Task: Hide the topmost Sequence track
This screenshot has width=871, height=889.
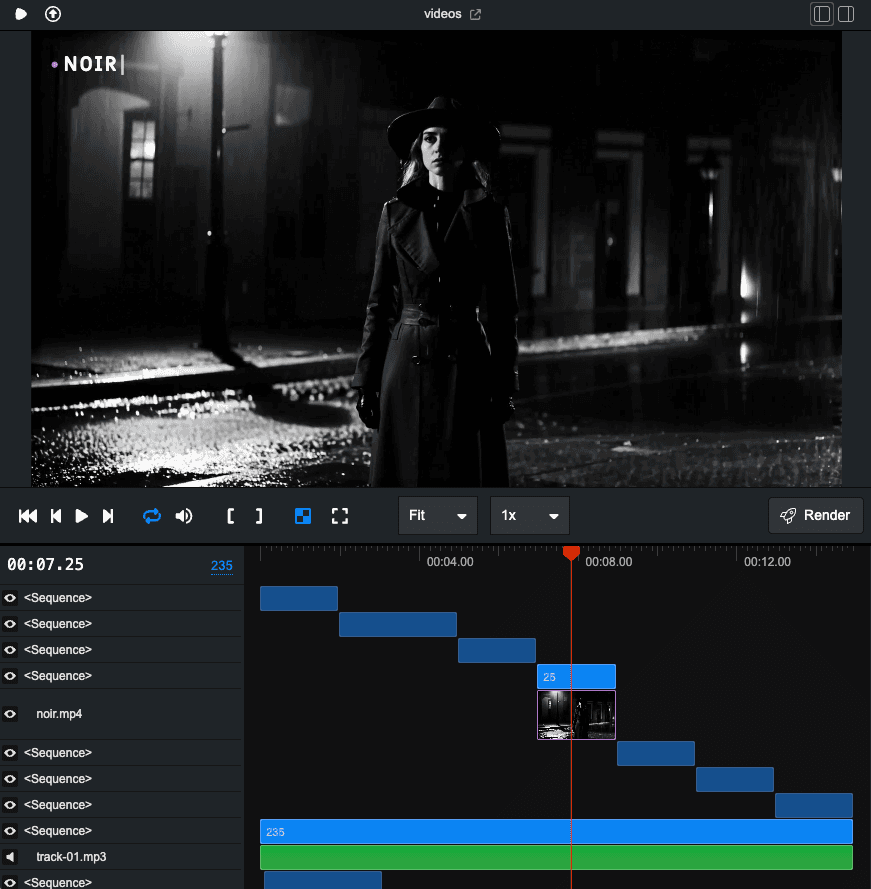Action: point(11,597)
